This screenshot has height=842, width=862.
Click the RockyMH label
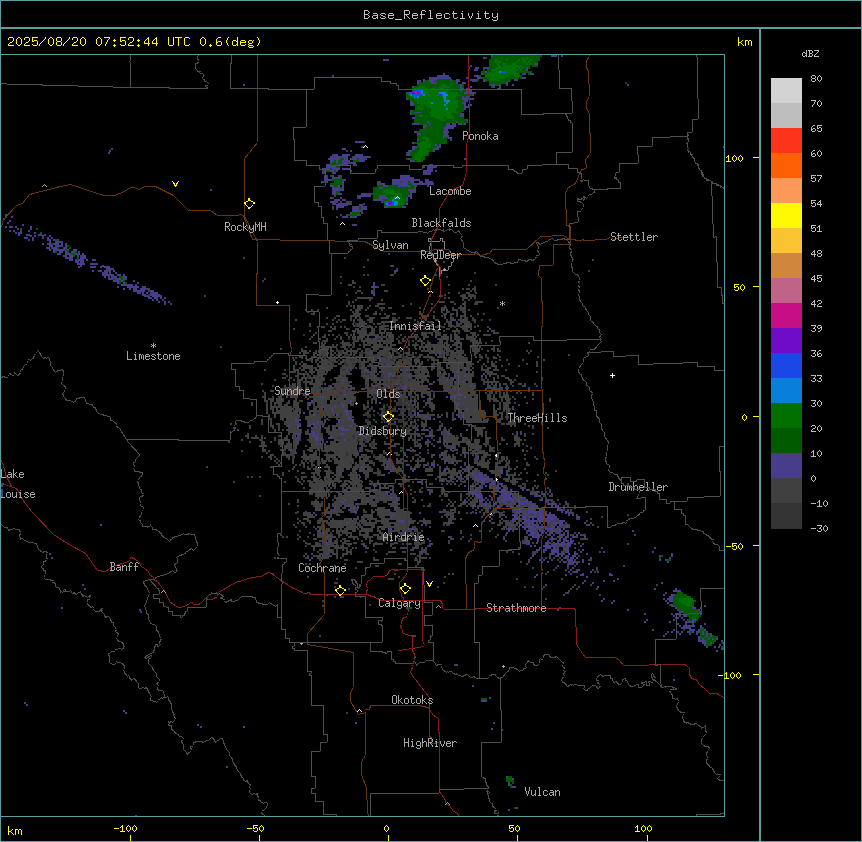click(245, 227)
